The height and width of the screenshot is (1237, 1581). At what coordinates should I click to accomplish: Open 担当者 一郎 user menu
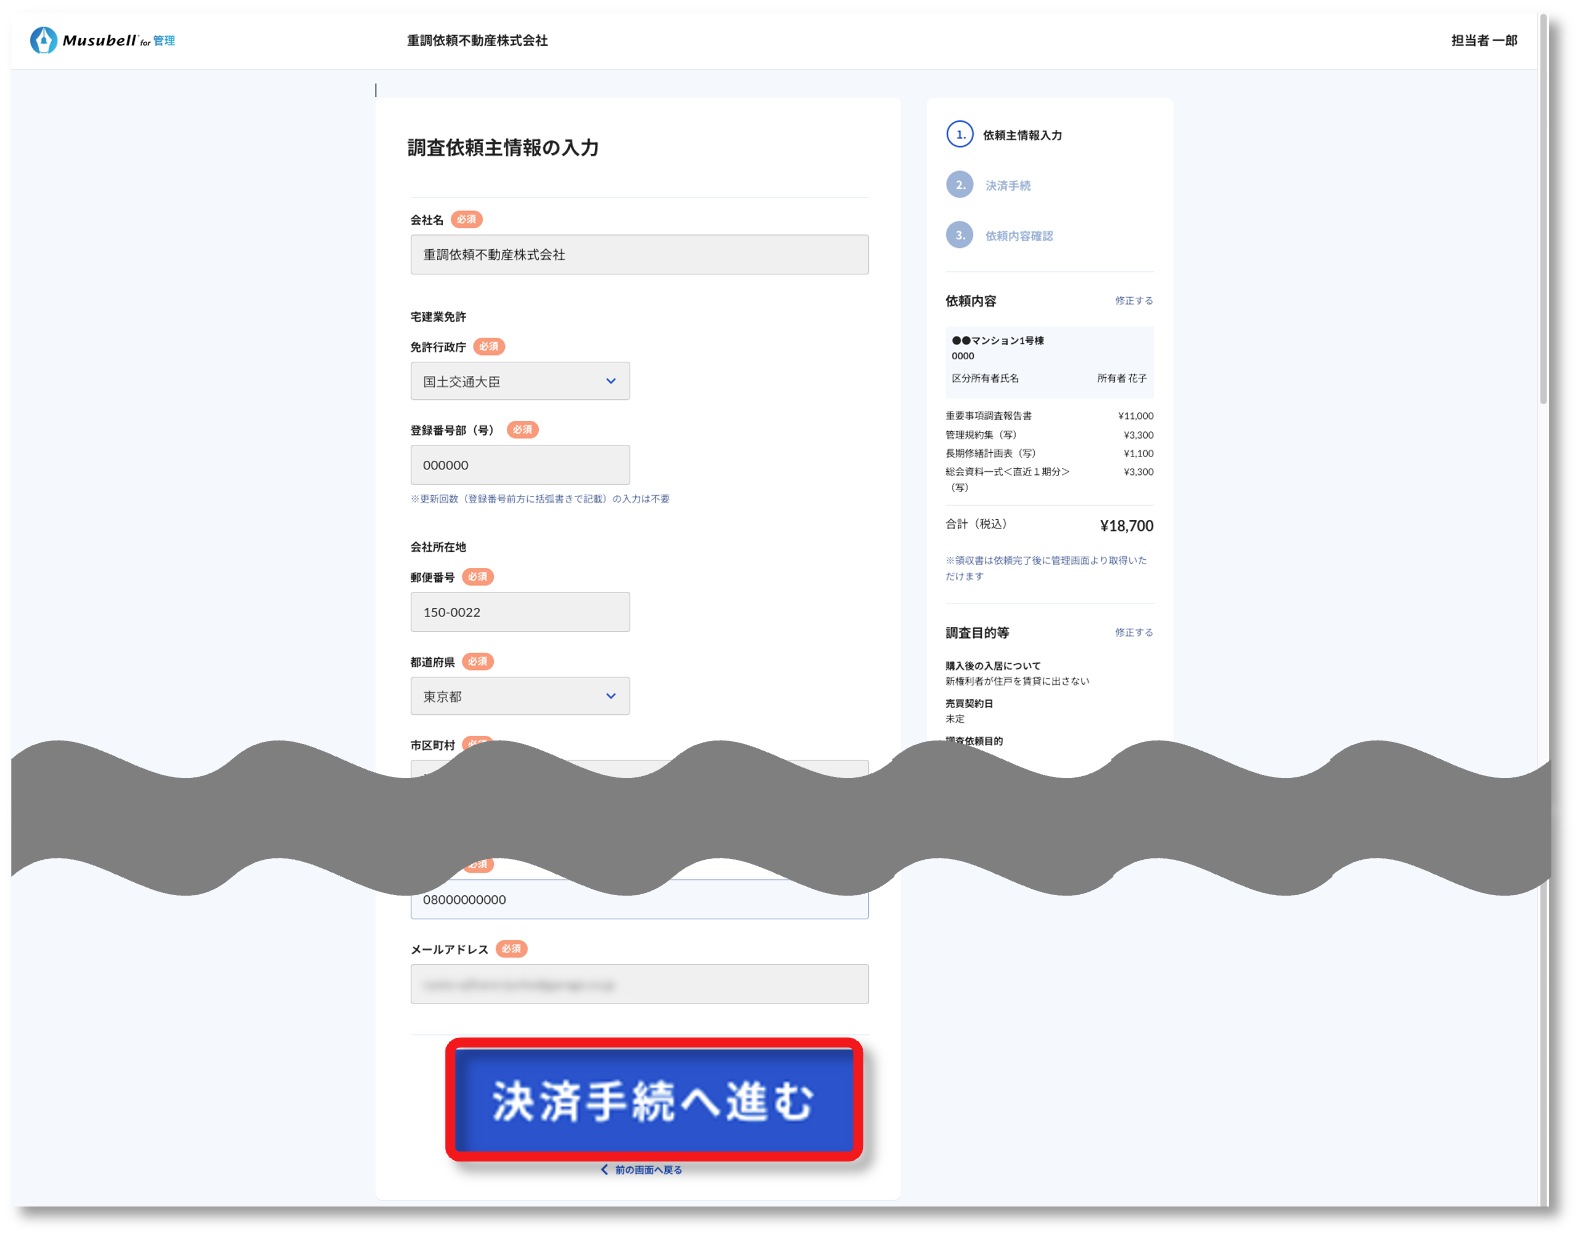(1483, 41)
